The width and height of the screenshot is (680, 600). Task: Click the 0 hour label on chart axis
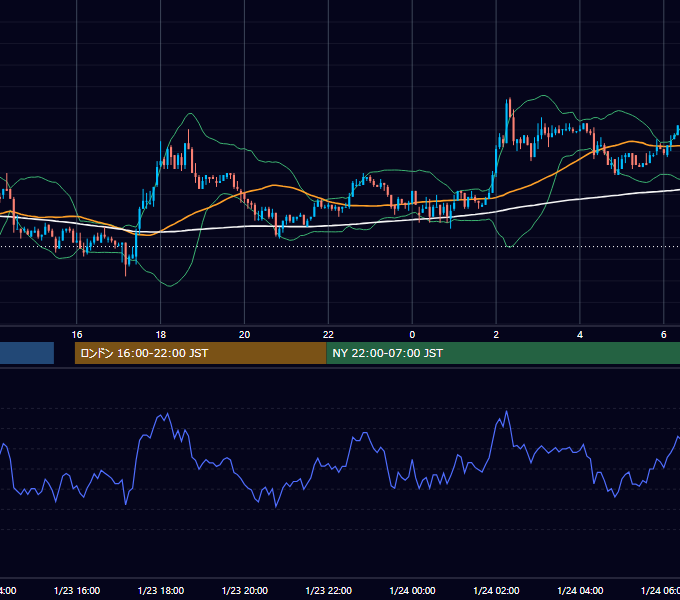(412, 335)
